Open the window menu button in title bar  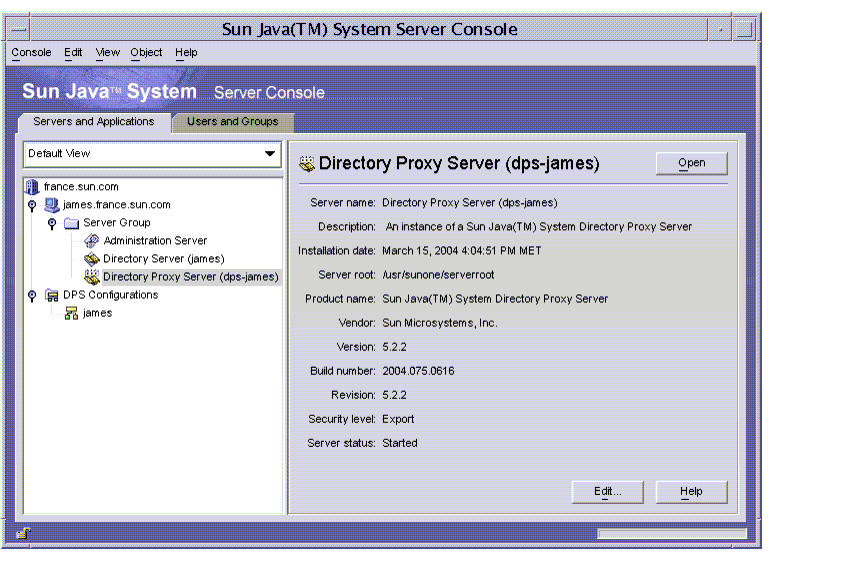point(18,29)
